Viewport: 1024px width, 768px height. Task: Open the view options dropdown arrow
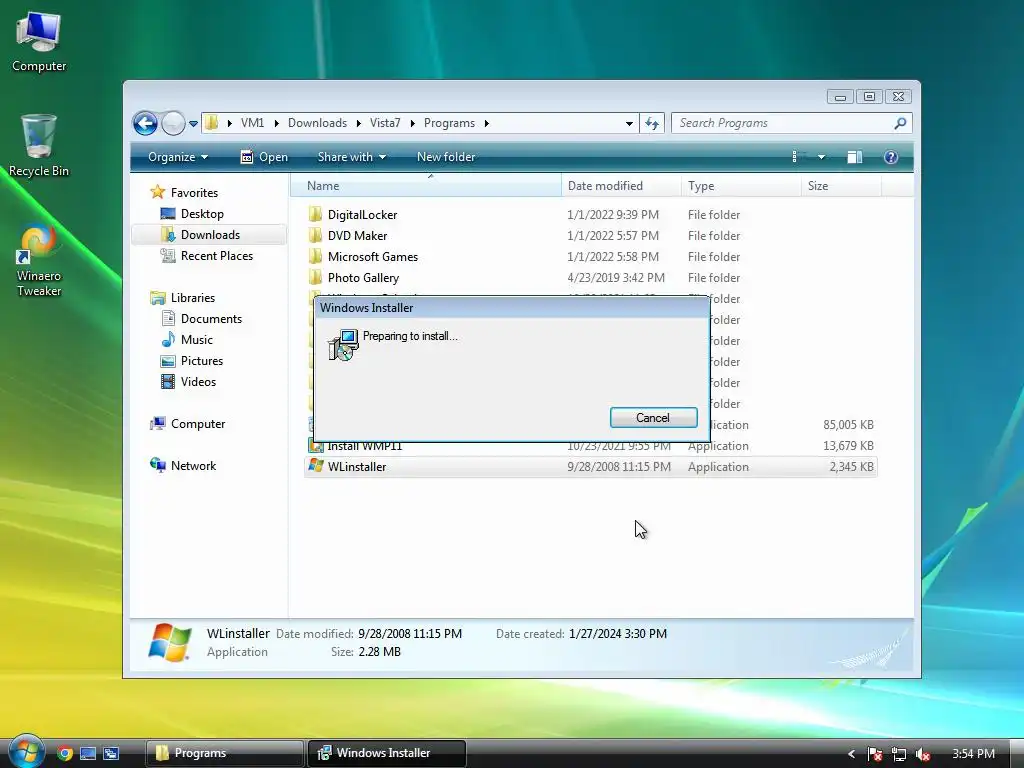tap(822, 157)
